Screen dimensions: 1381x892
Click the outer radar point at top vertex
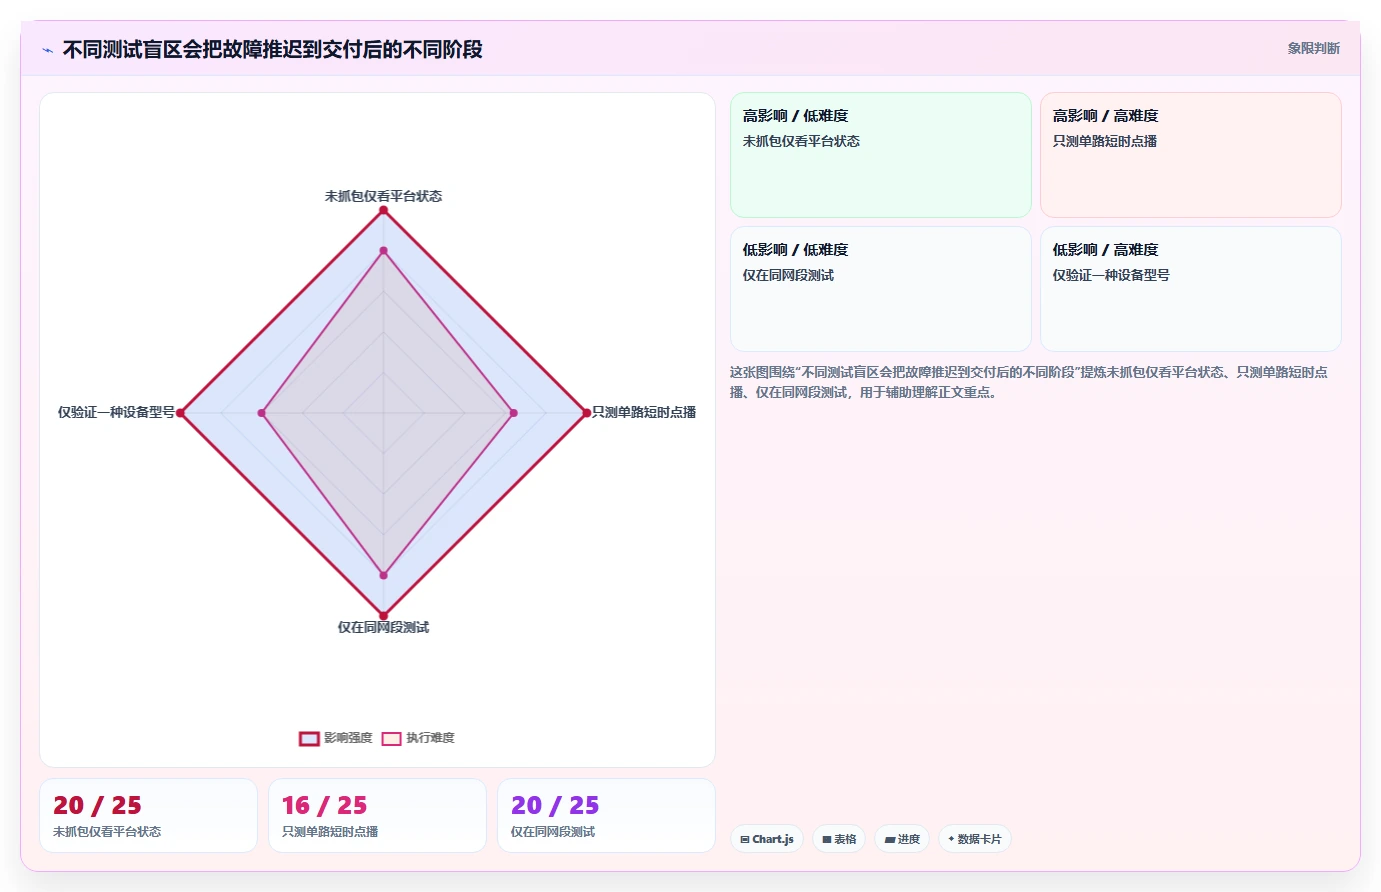click(383, 210)
